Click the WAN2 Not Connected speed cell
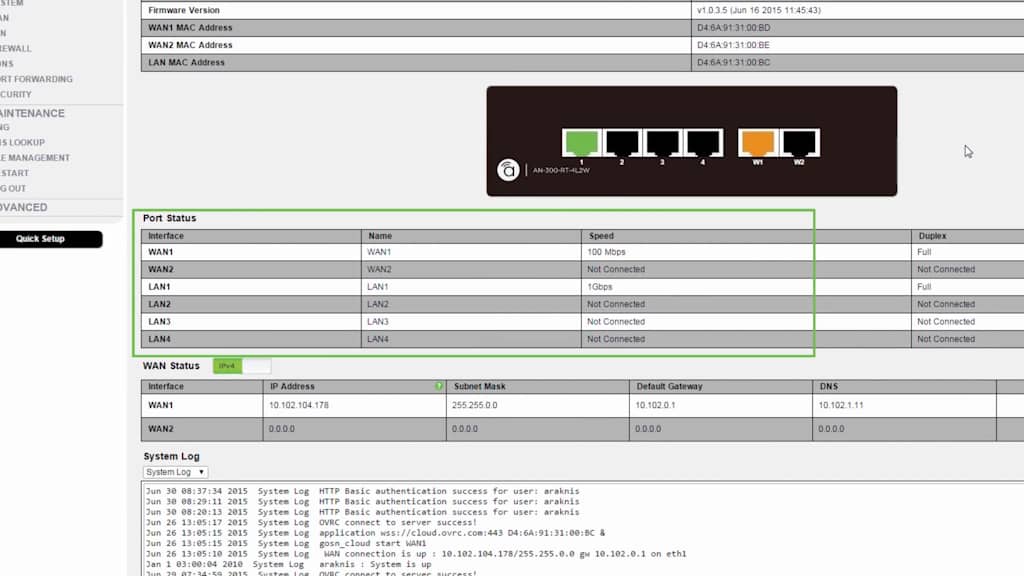Image resolution: width=1024 pixels, height=576 pixels. pyautogui.click(x=746, y=269)
